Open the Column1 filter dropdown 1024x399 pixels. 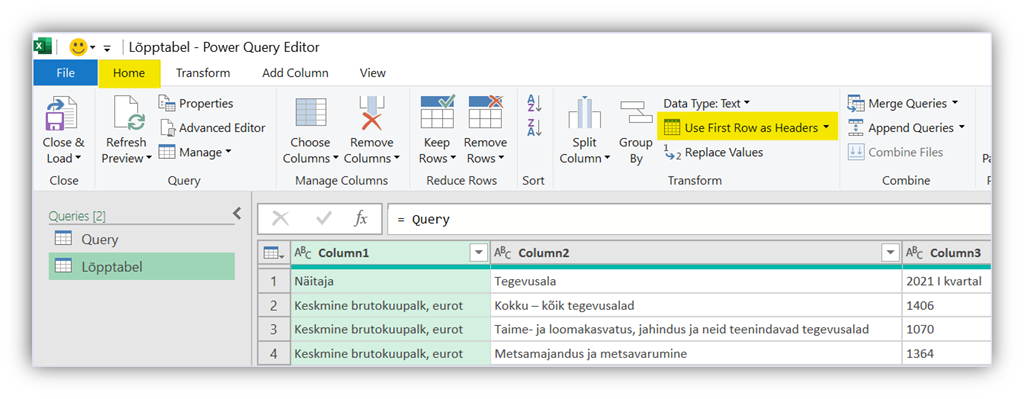click(x=479, y=253)
